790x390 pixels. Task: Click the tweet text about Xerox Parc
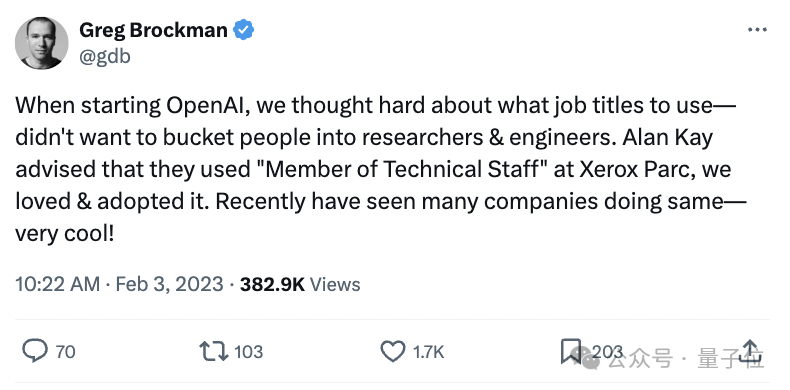(380, 169)
